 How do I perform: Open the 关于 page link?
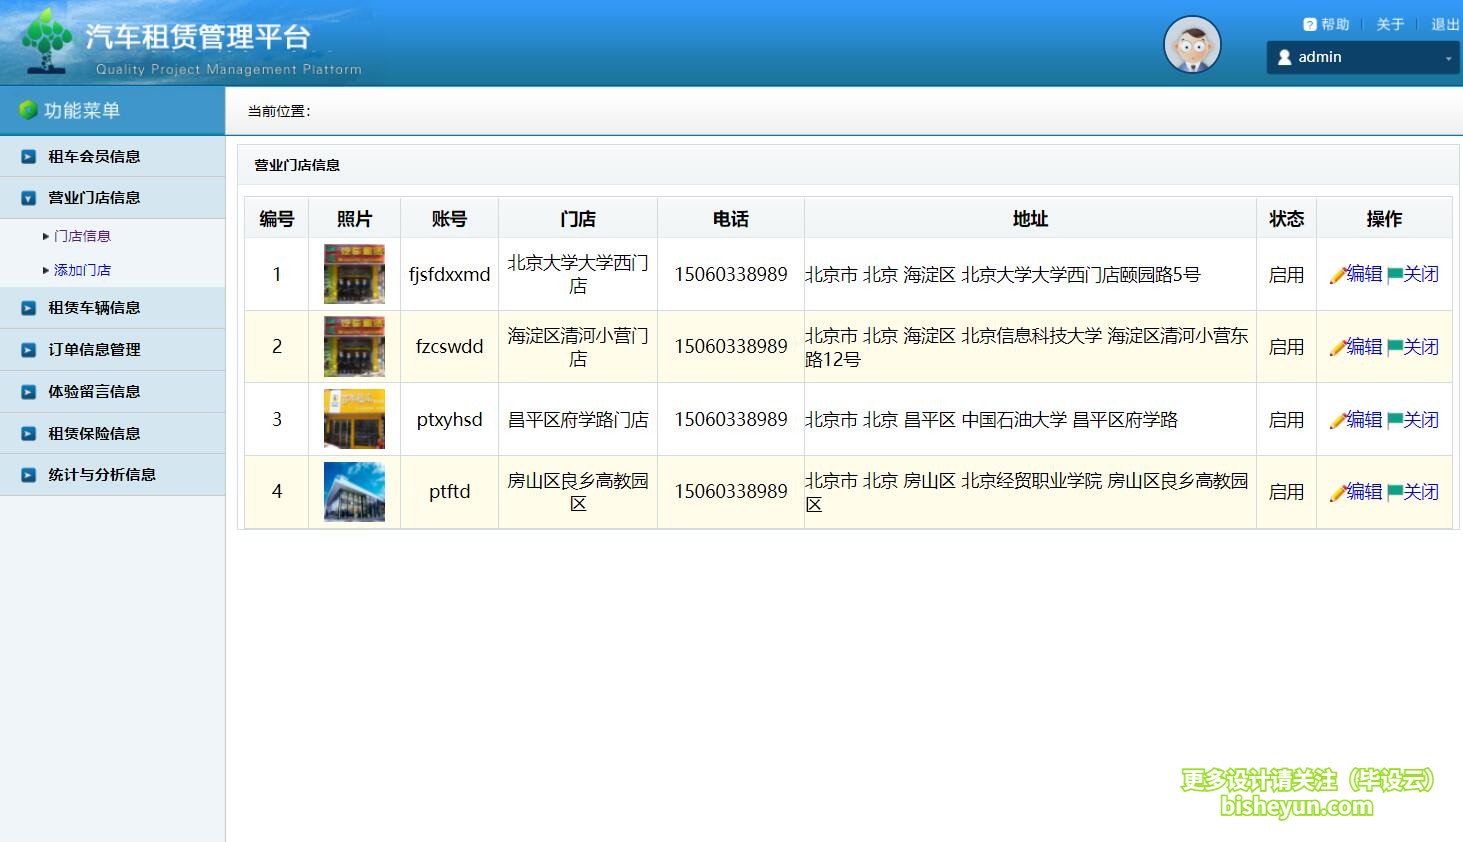coord(1390,24)
